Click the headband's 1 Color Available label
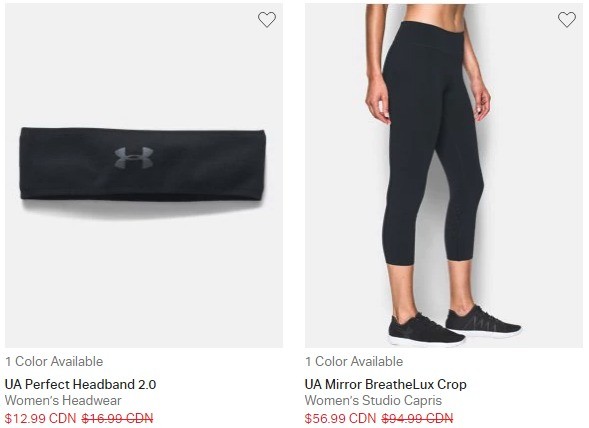Viewport: 589px width, 428px height. (x=54, y=361)
